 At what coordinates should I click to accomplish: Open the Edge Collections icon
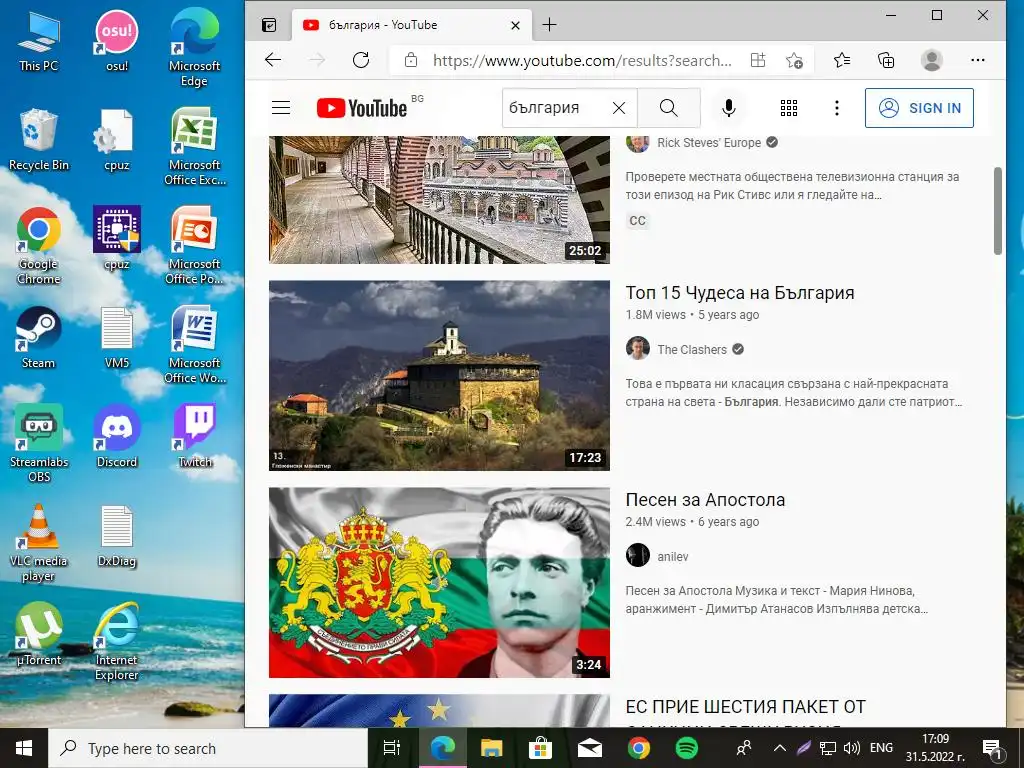coord(886,61)
